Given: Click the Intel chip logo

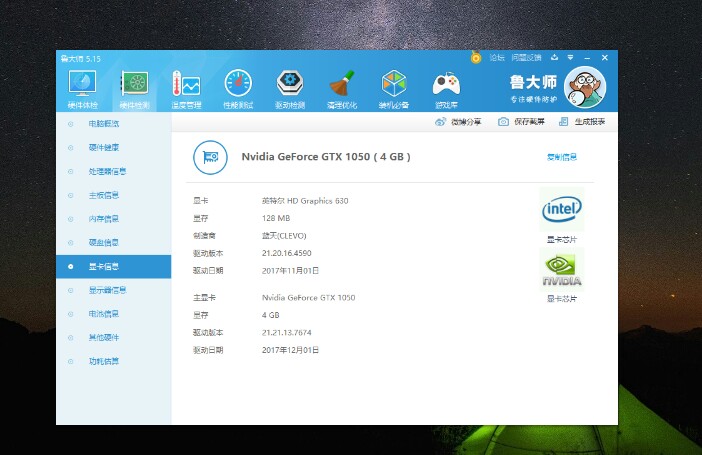Looking at the screenshot, I should pyautogui.click(x=562, y=209).
